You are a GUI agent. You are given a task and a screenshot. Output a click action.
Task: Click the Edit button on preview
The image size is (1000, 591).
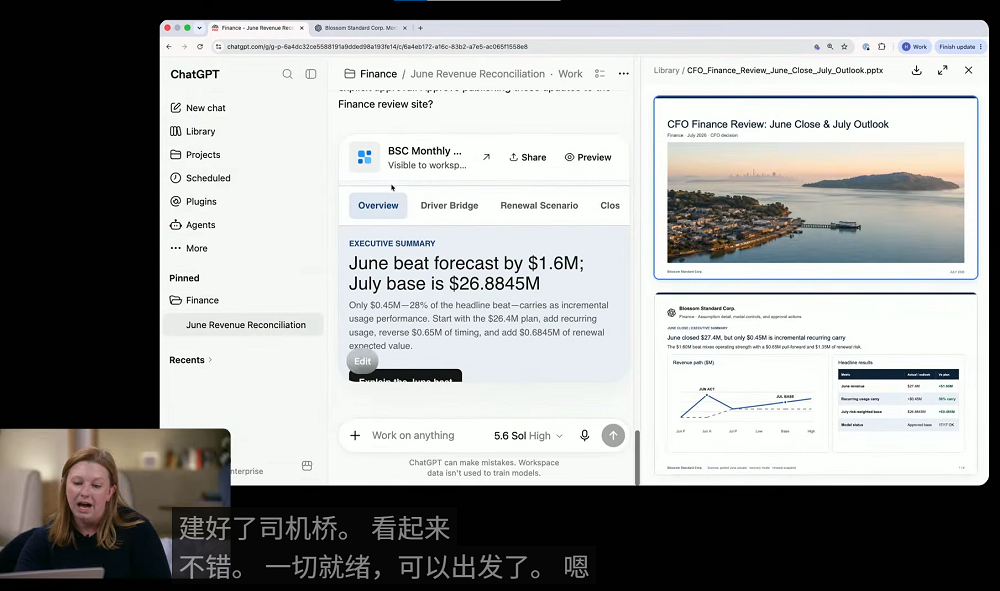tap(363, 361)
